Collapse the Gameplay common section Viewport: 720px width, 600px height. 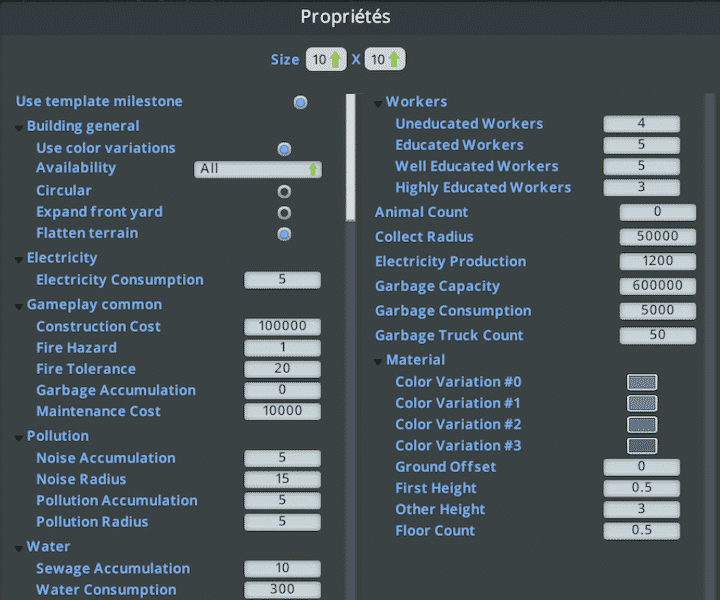pyautogui.click(x=19, y=305)
